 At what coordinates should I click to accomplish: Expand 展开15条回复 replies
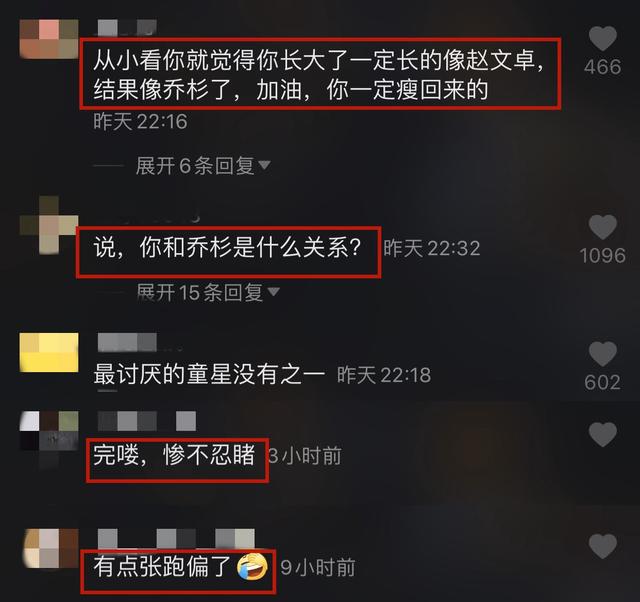coord(200,292)
